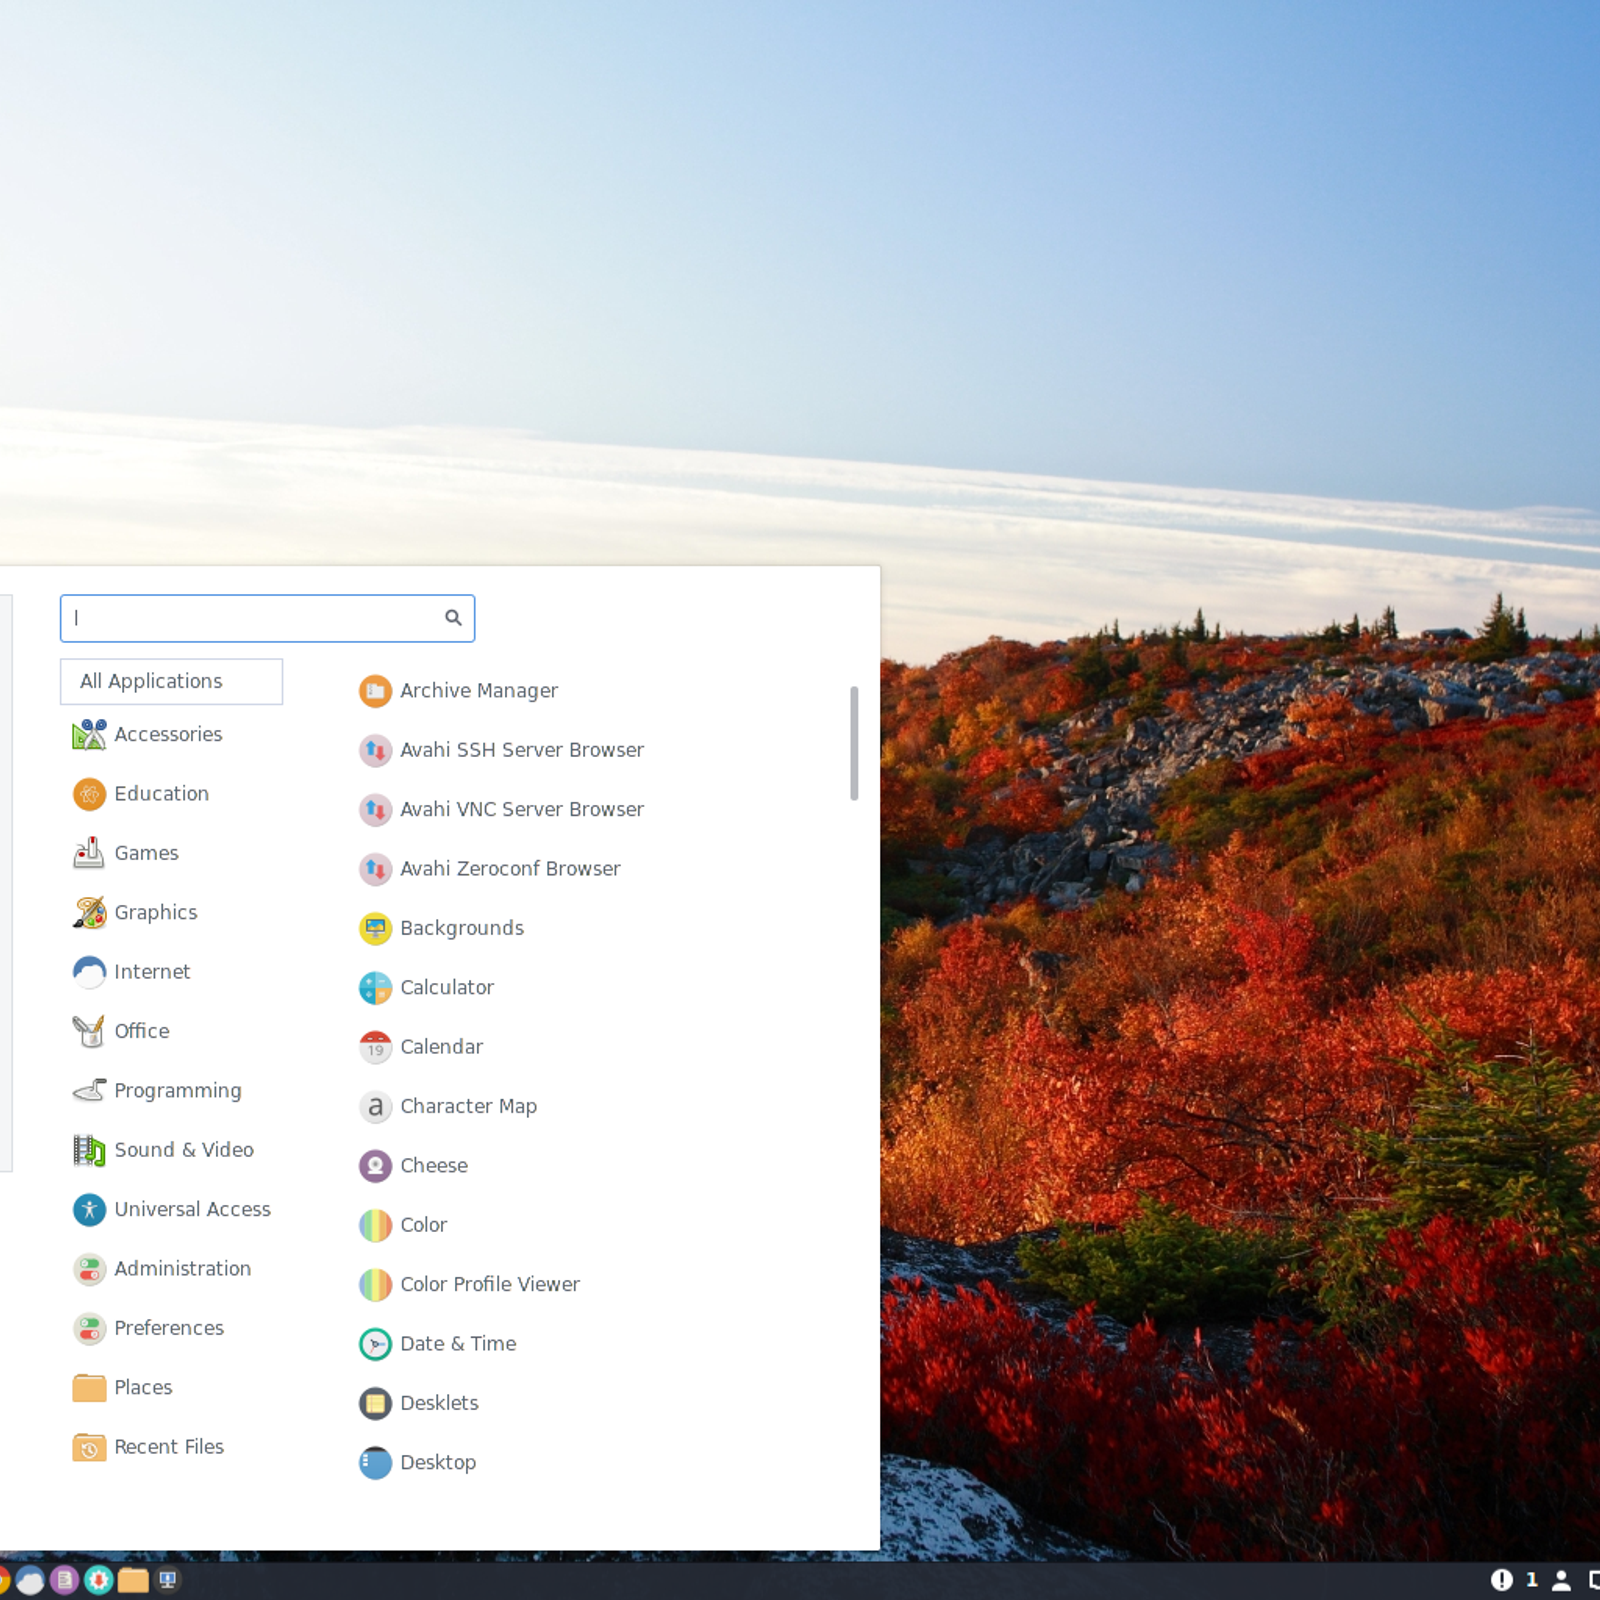Launch Archive Manager from the app list
This screenshot has width=1600, height=1600.
[478, 691]
